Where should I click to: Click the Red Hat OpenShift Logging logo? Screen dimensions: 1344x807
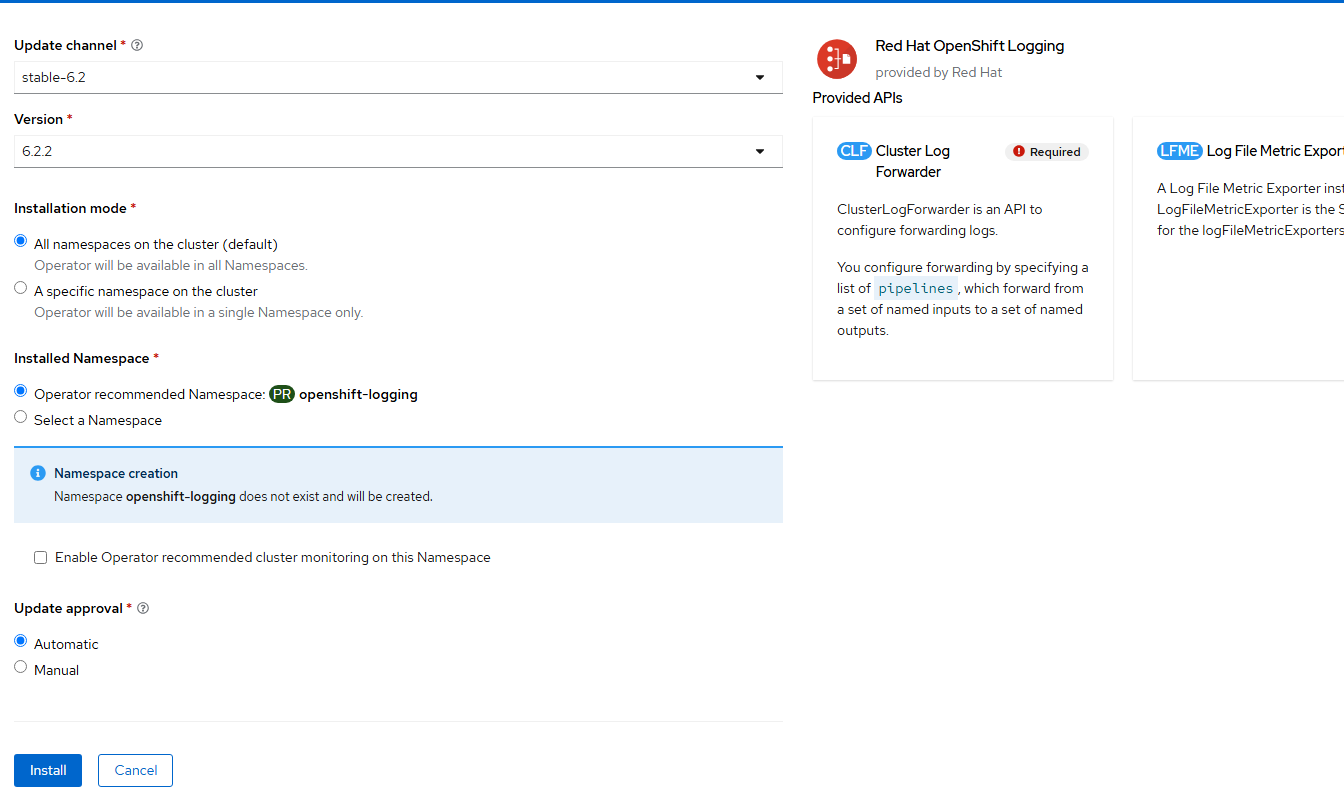(x=837, y=59)
